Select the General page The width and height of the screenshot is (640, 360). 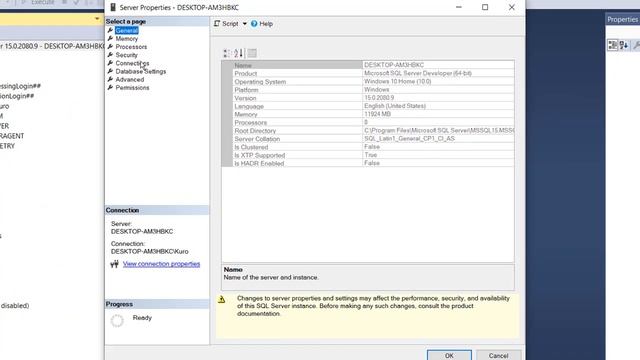tap(127, 31)
